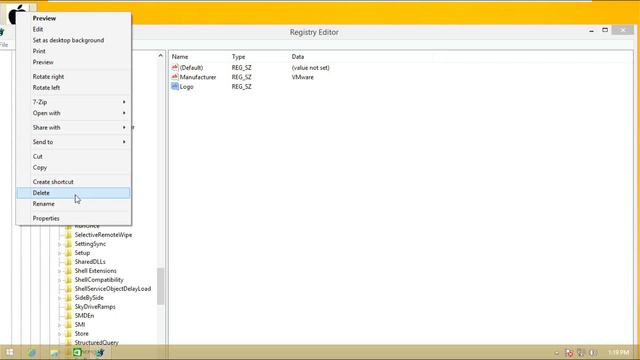Click the SharedDLLs folder icon

pyautogui.click(x=69, y=262)
